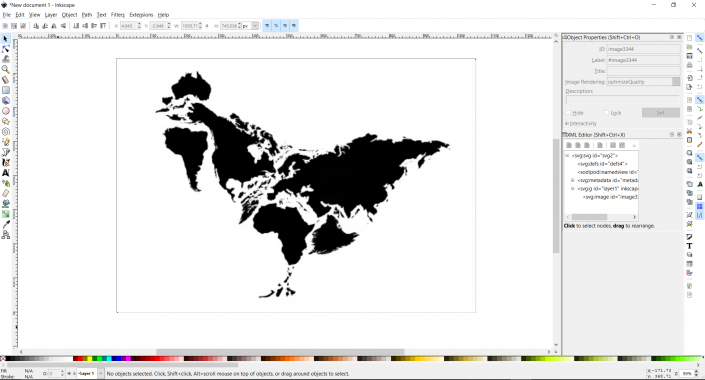This screenshot has height=380, width=705.
Task: Enable the Hide checkbox
Action: [x=568, y=112]
